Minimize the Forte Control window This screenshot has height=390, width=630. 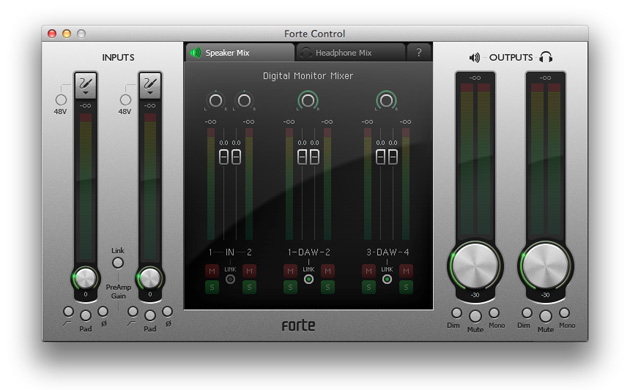coord(67,33)
